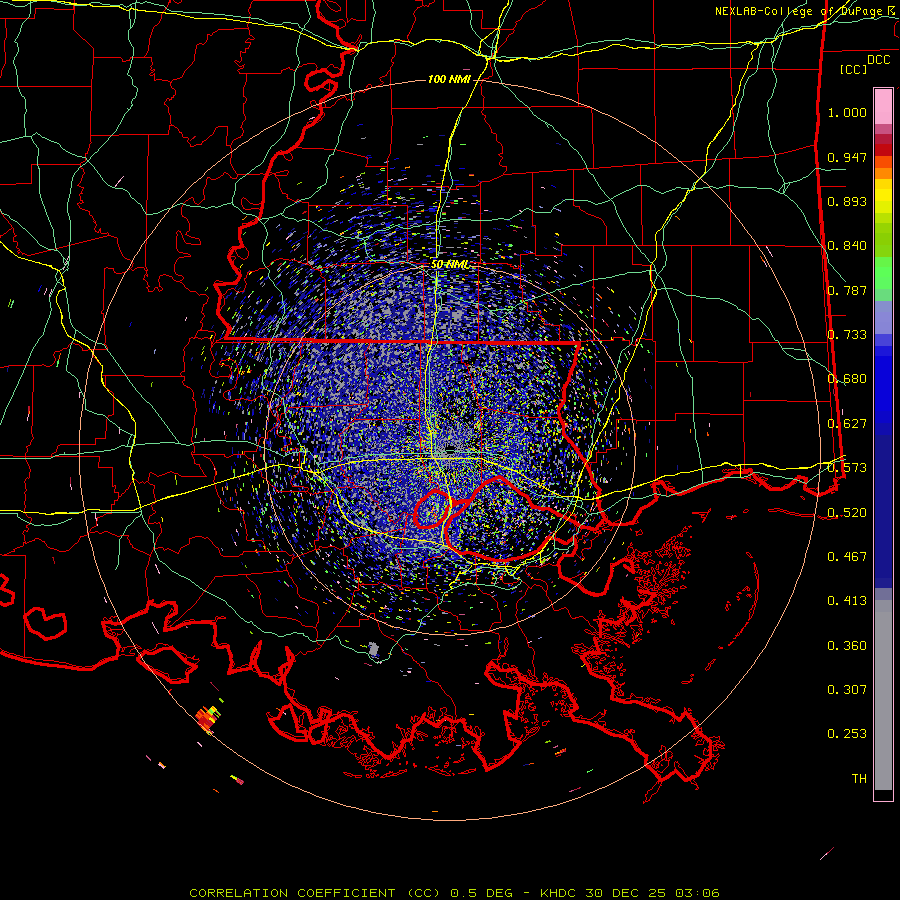Click the 0.840 value on the color scale
900x900 pixels.
coord(847,246)
